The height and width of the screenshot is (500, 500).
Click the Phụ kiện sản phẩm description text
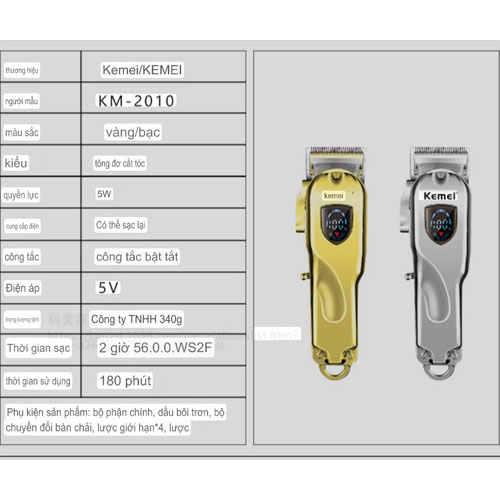click(115, 420)
